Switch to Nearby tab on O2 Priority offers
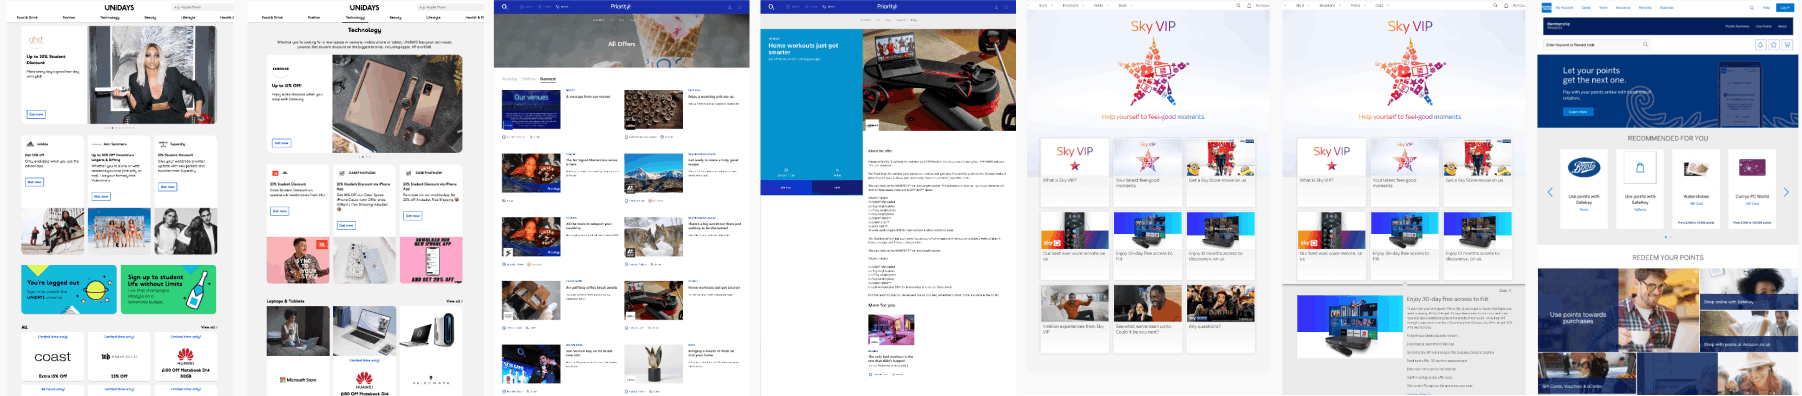 pyautogui.click(x=509, y=79)
